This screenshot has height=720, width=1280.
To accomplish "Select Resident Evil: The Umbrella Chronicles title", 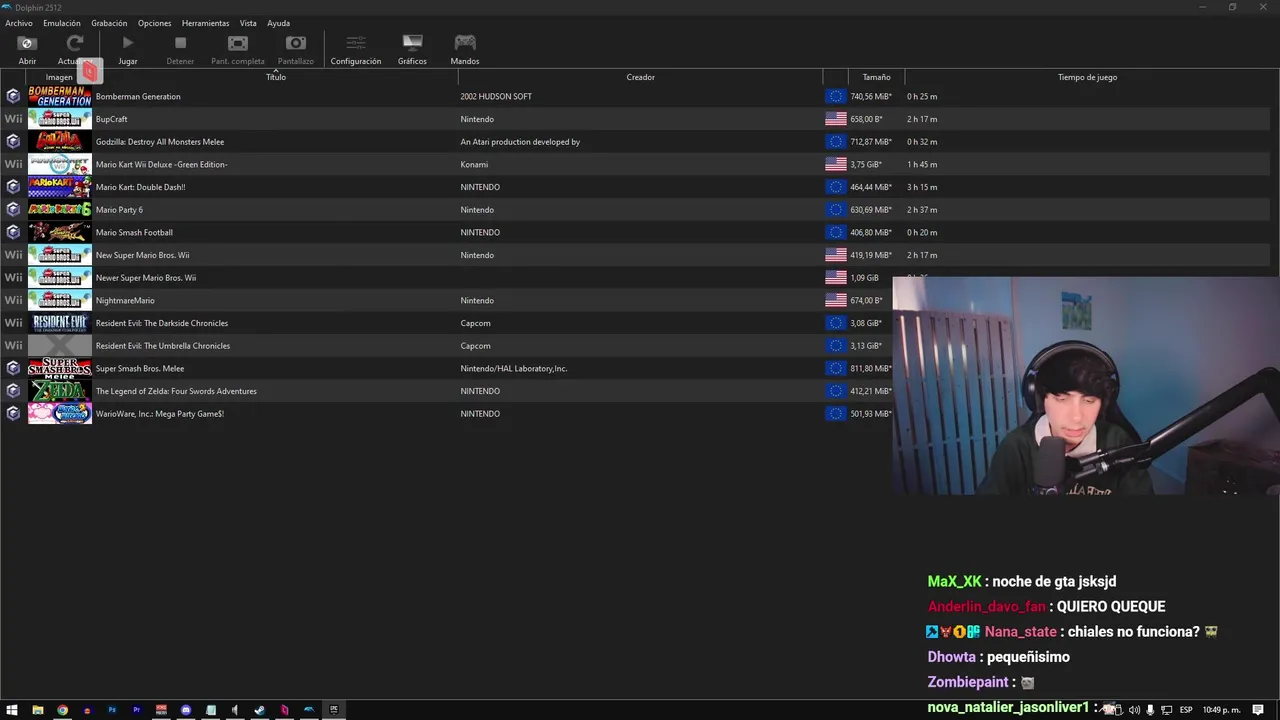I will tap(163, 346).
